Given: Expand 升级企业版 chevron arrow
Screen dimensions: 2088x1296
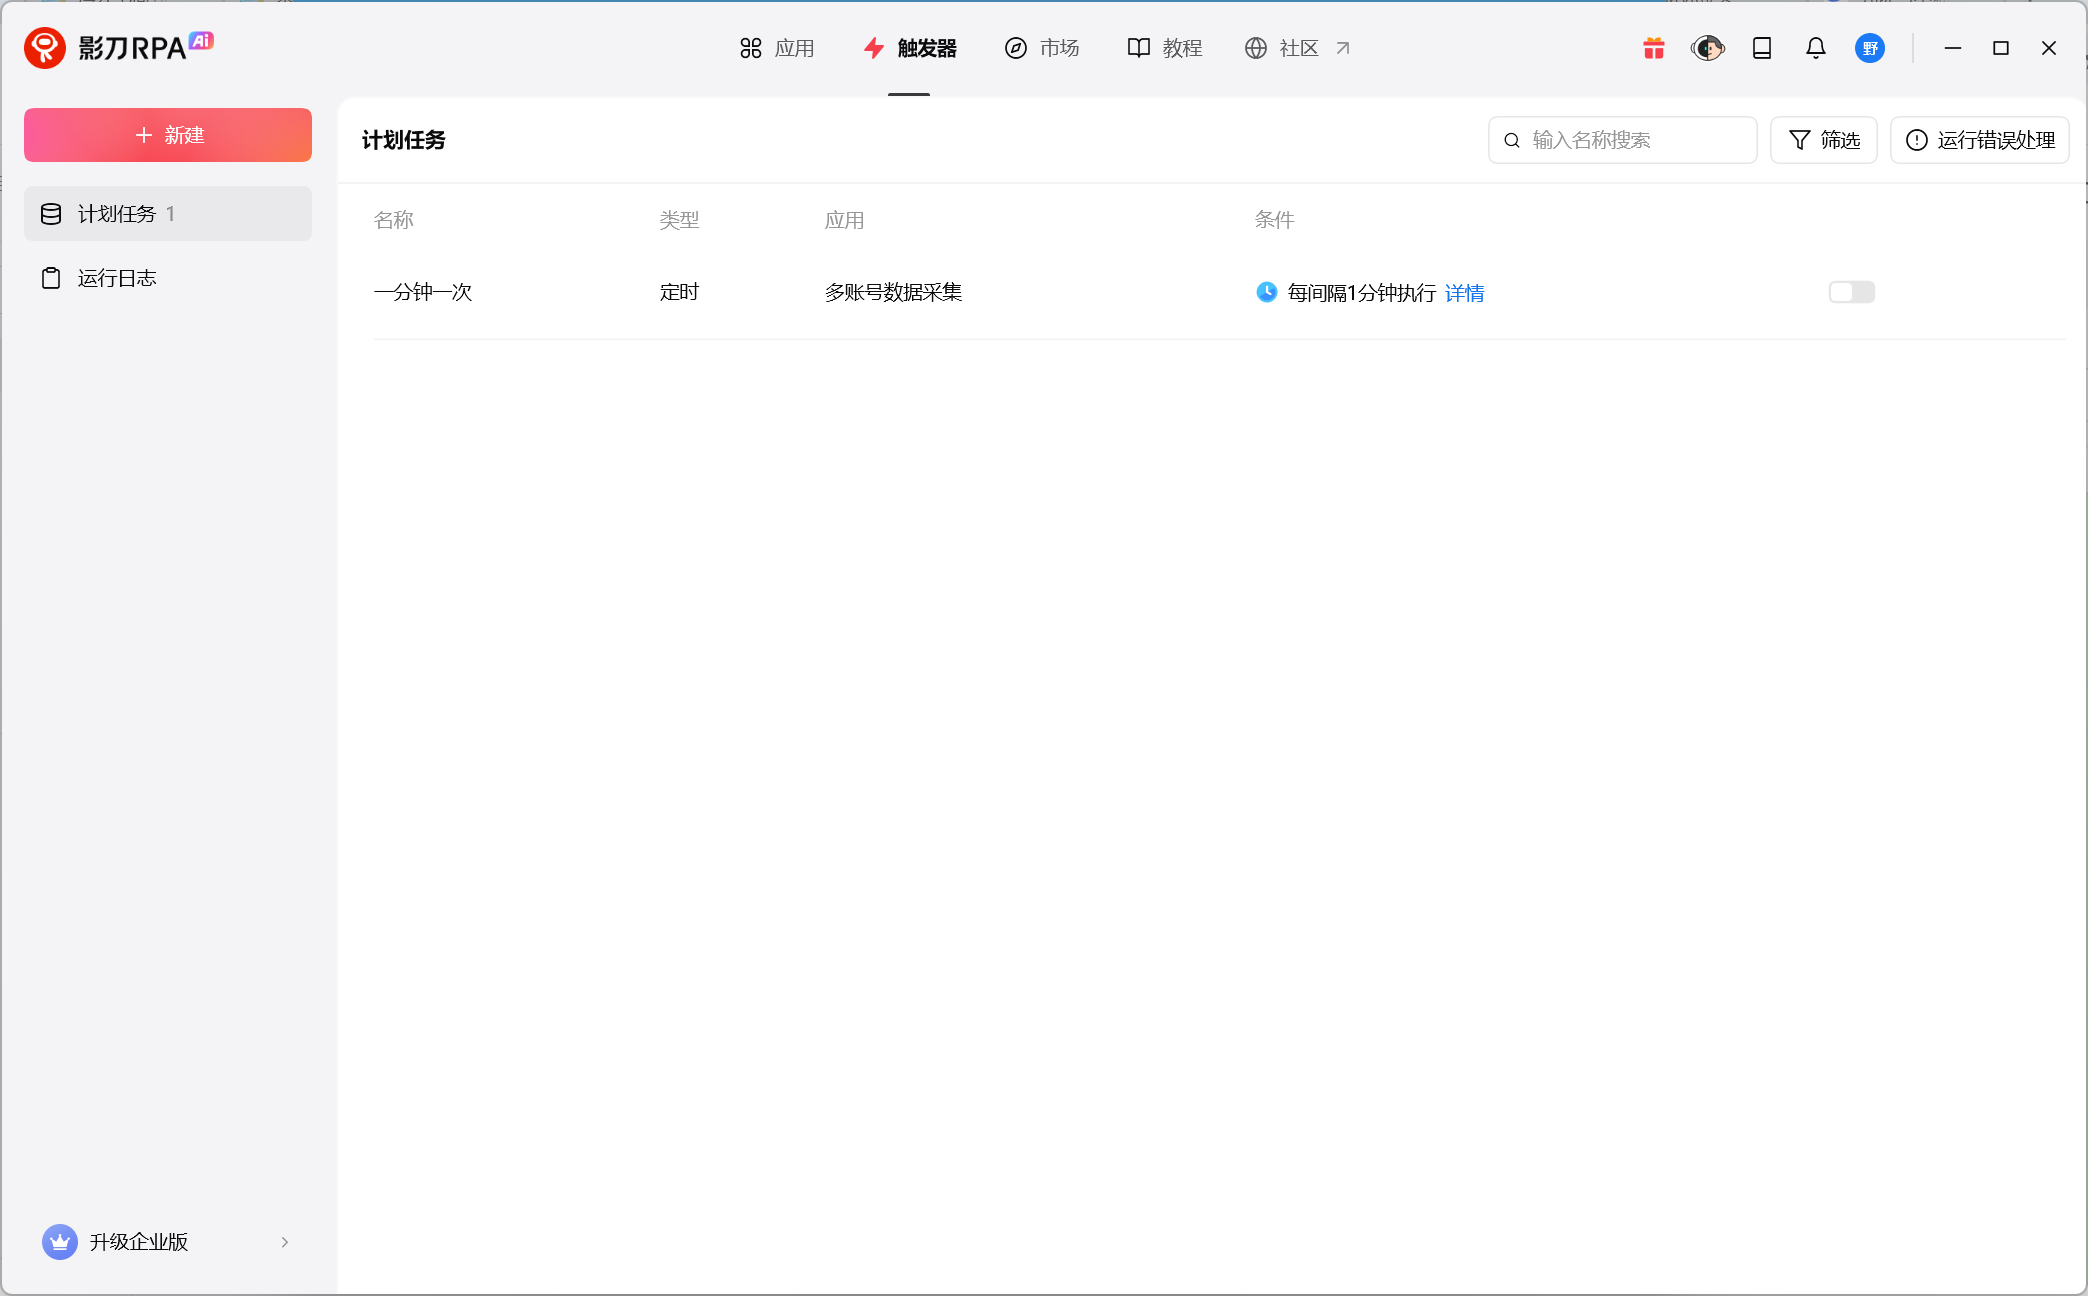Looking at the screenshot, I should tap(285, 1242).
